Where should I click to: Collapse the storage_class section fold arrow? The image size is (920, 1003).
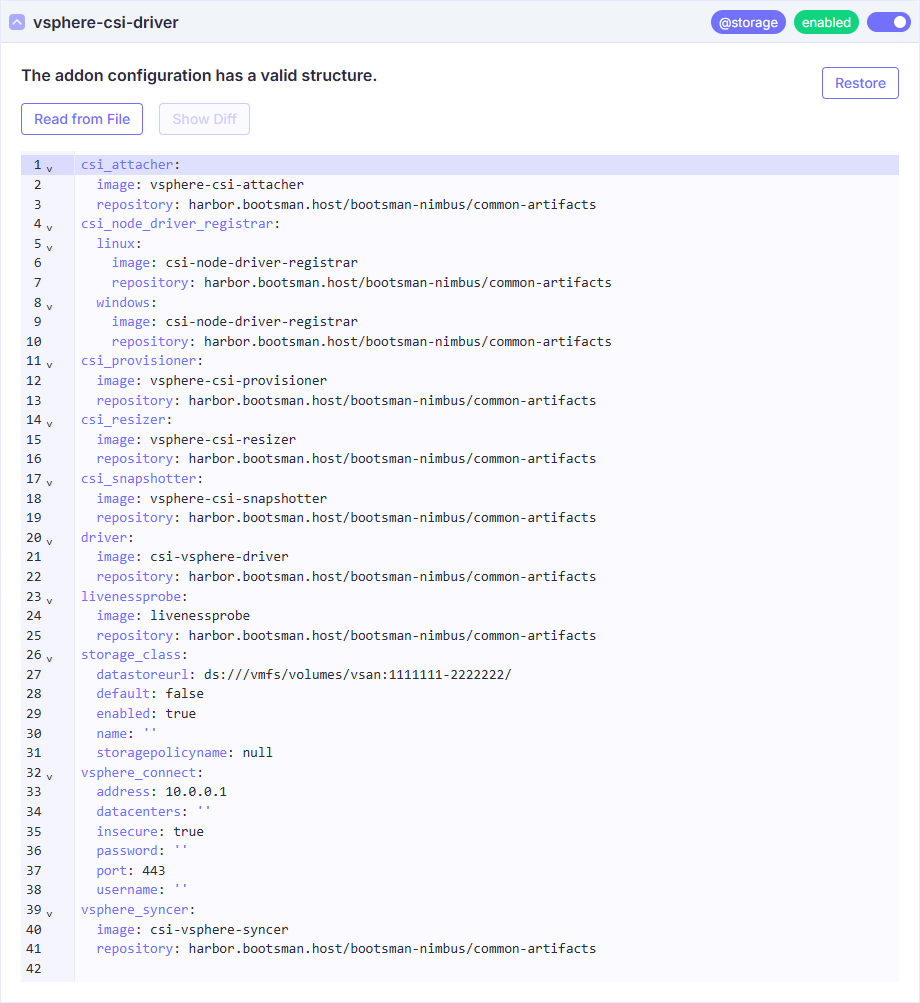(49, 658)
